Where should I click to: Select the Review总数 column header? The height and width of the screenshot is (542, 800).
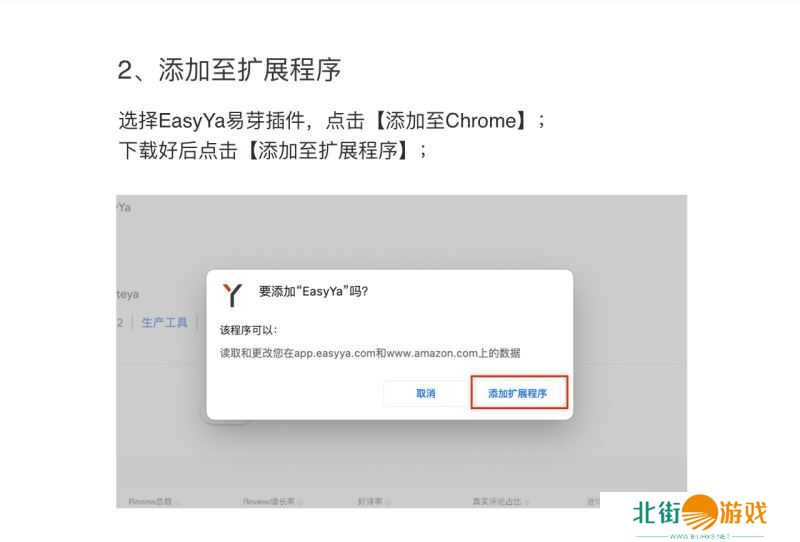coord(151,502)
